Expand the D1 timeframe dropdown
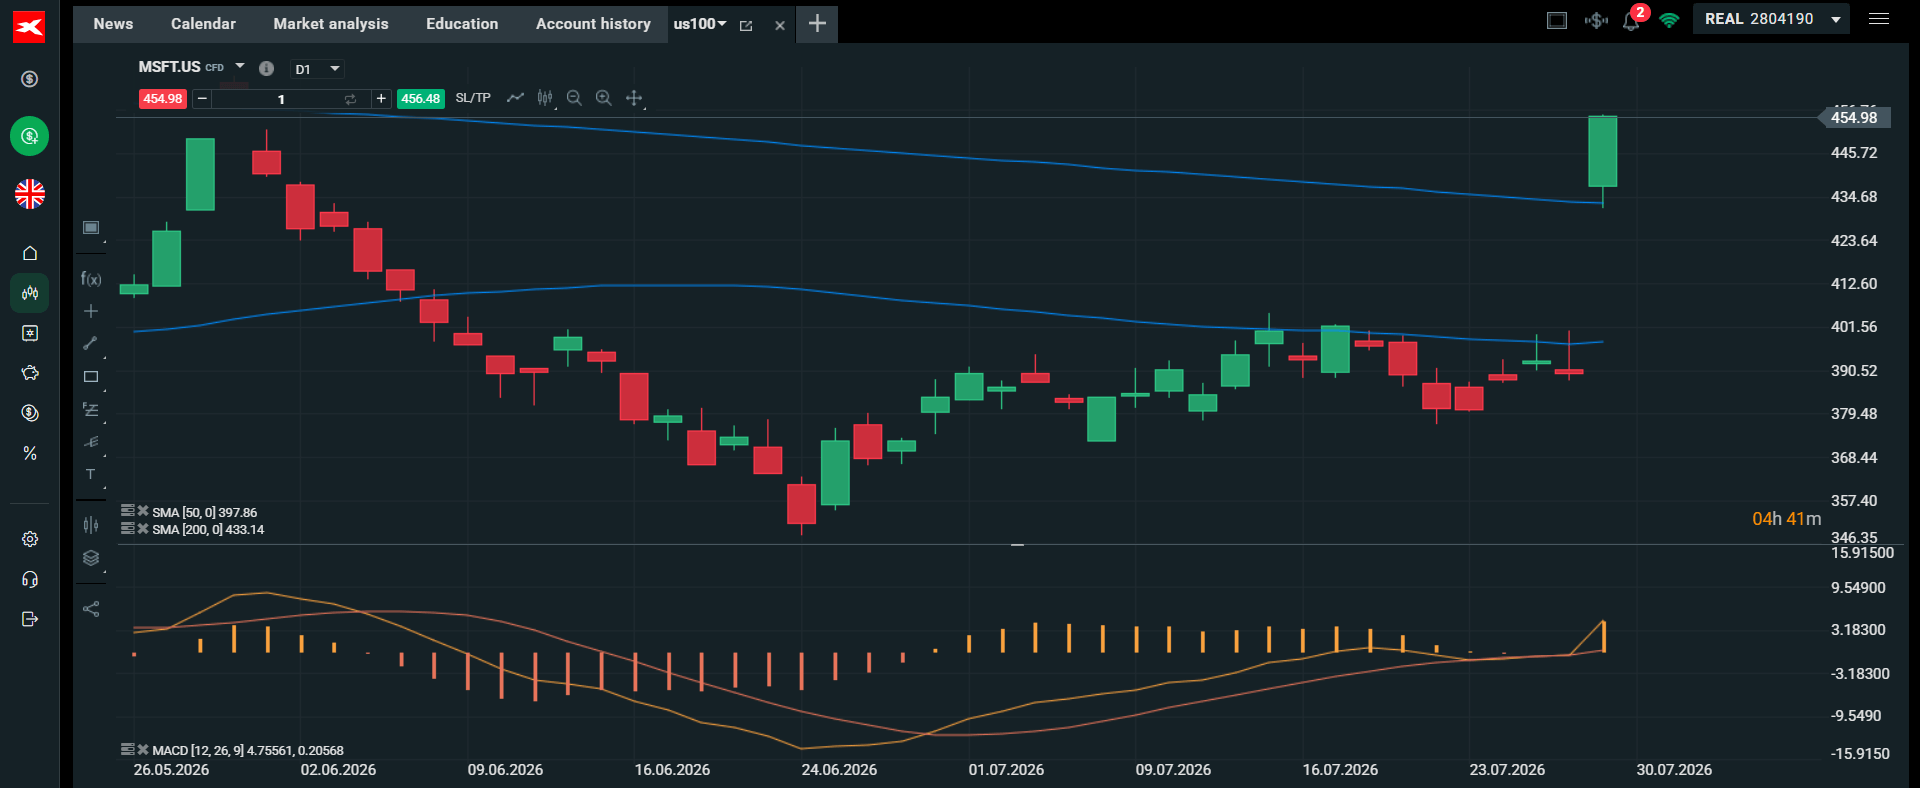 317,69
